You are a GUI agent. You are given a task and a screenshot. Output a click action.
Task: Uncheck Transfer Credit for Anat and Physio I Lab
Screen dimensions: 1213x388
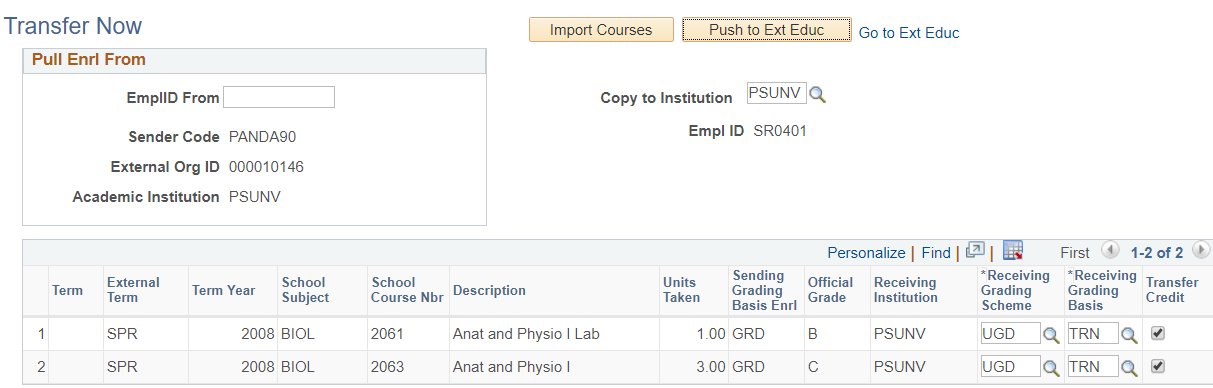1158,334
